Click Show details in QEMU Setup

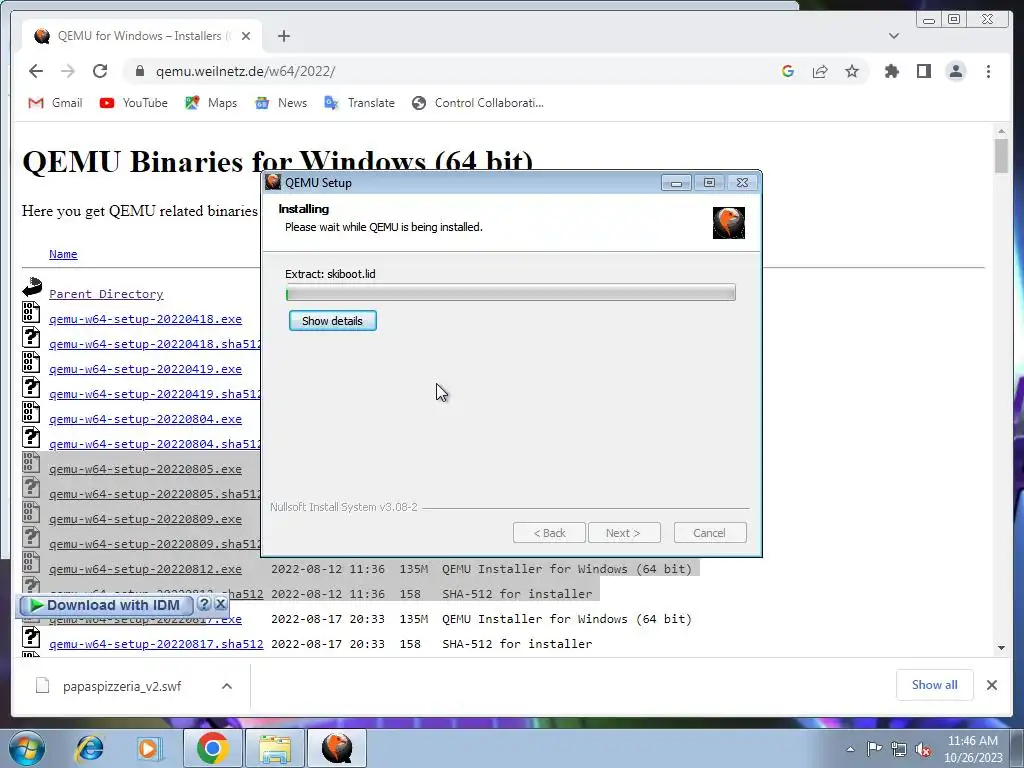click(332, 321)
